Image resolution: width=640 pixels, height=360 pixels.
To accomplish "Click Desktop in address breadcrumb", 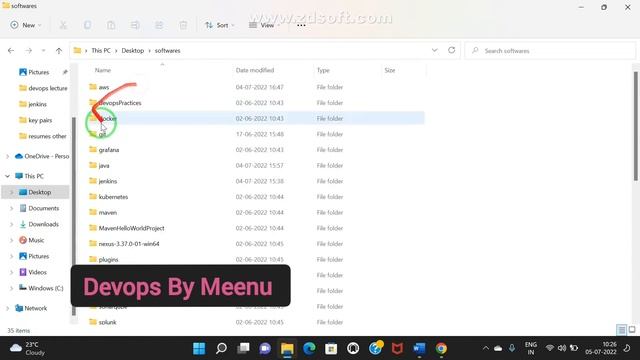I will click(x=133, y=51).
